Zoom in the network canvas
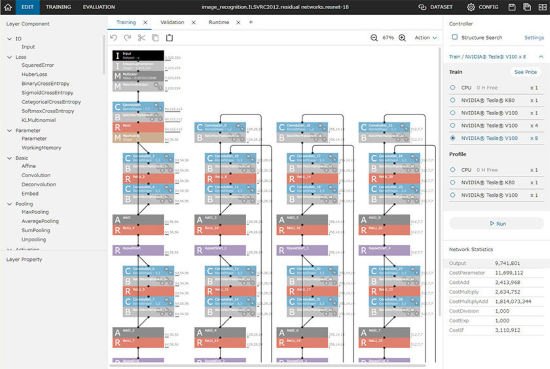The image size is (550, 369). point(402,38)
